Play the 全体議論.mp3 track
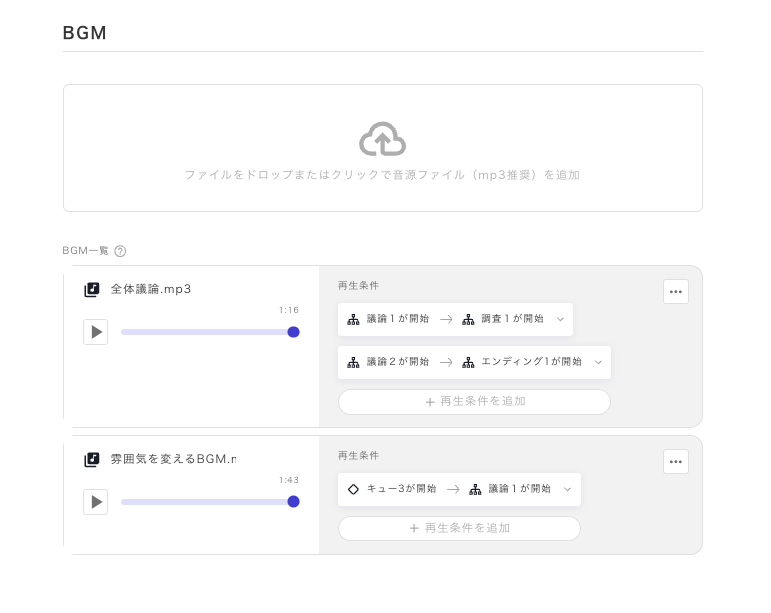771x613 pixels. click(96, 332)
